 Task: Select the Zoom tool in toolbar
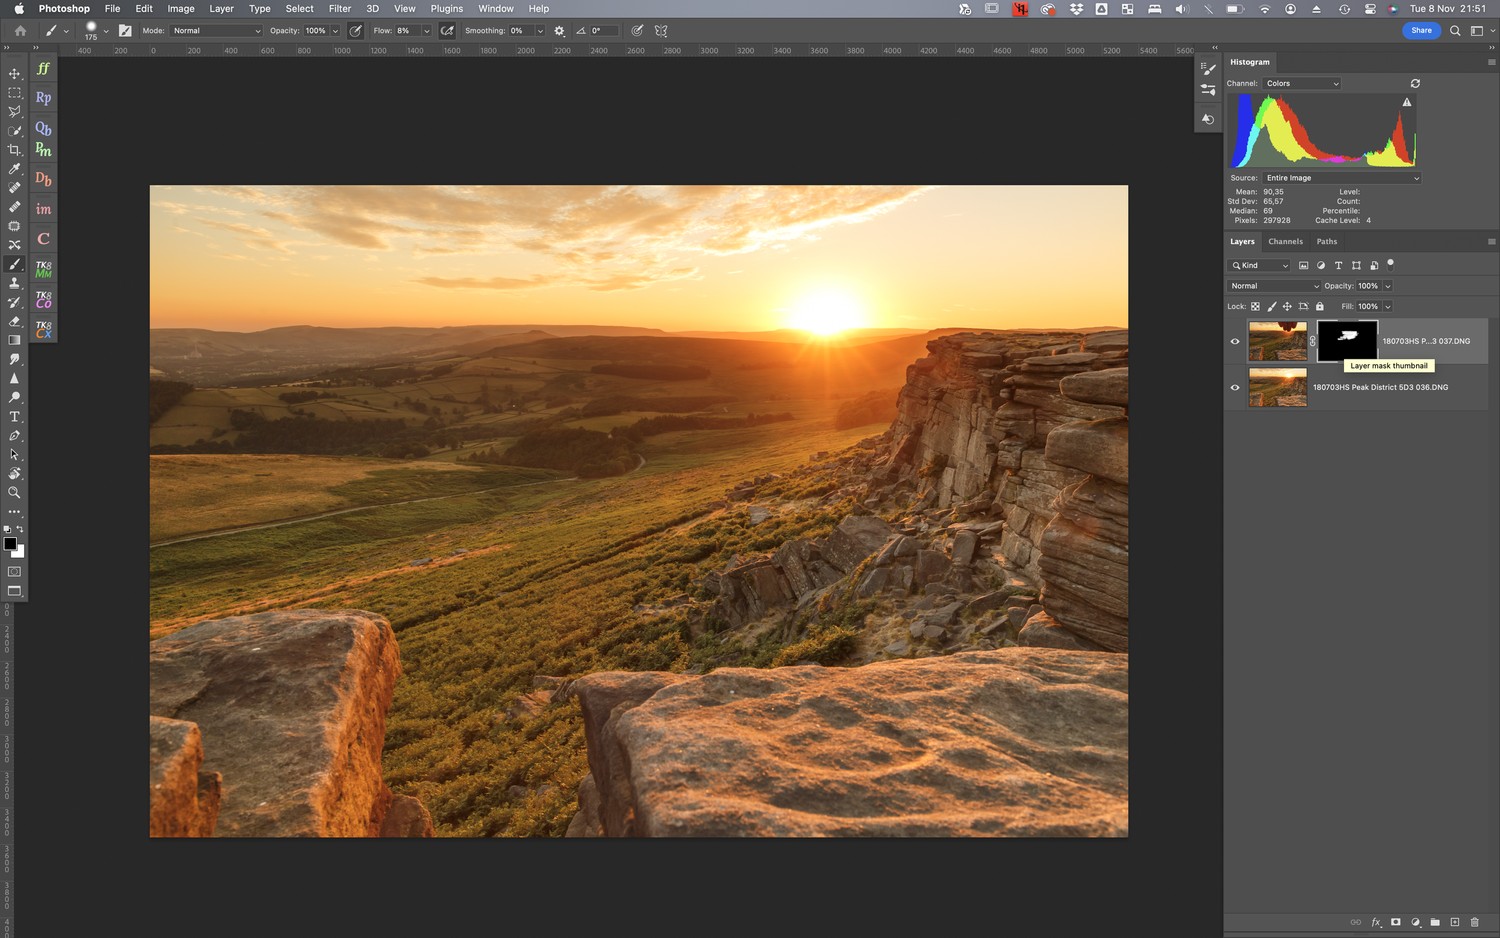(14, 493)
